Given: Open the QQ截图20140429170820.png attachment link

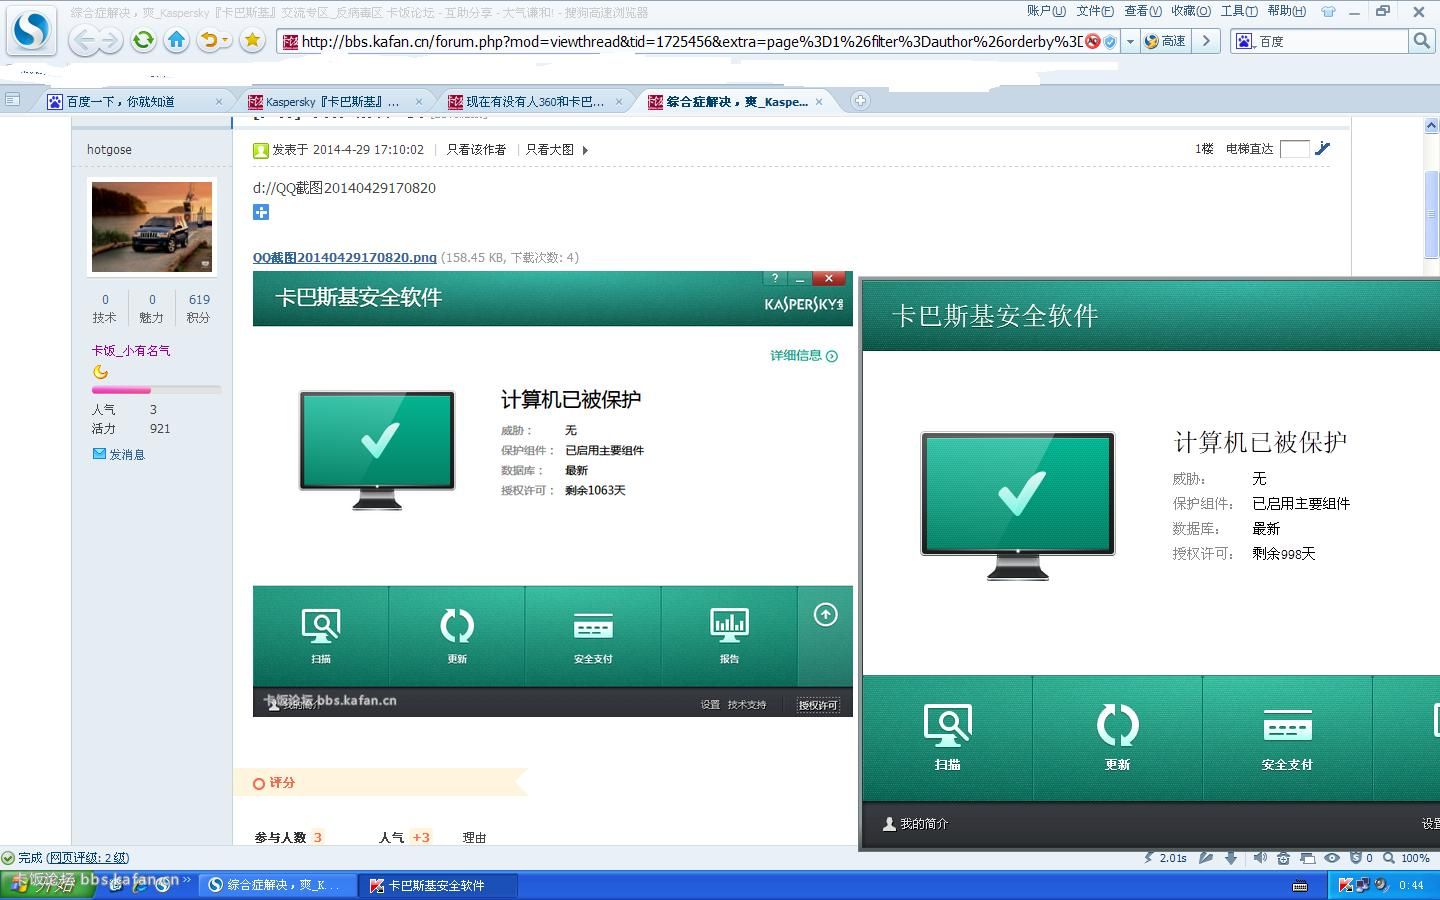Looking at the screenshot, I should pyautogui.click(x=345, y=257).
